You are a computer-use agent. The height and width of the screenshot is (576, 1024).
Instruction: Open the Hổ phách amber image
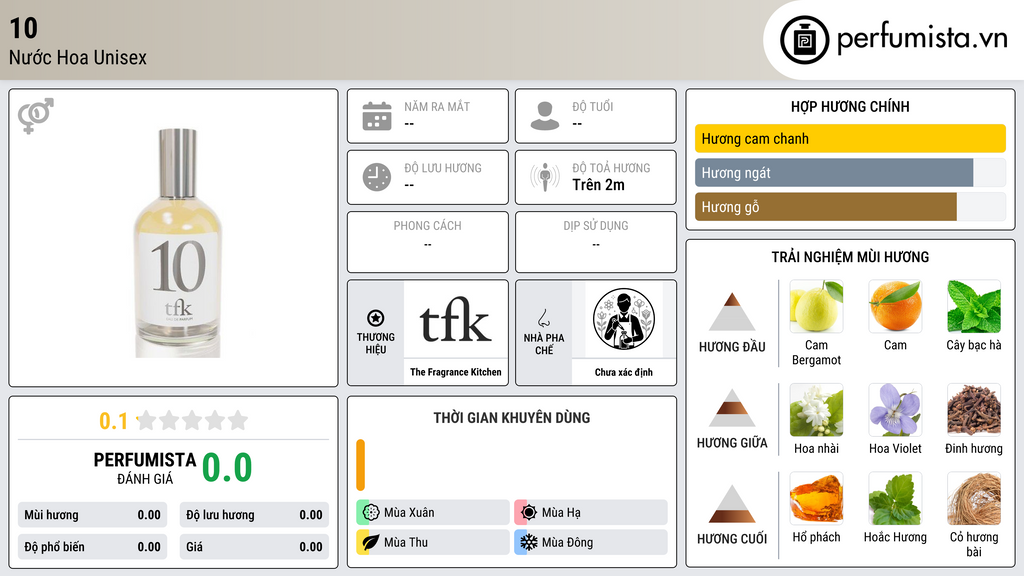816,498
